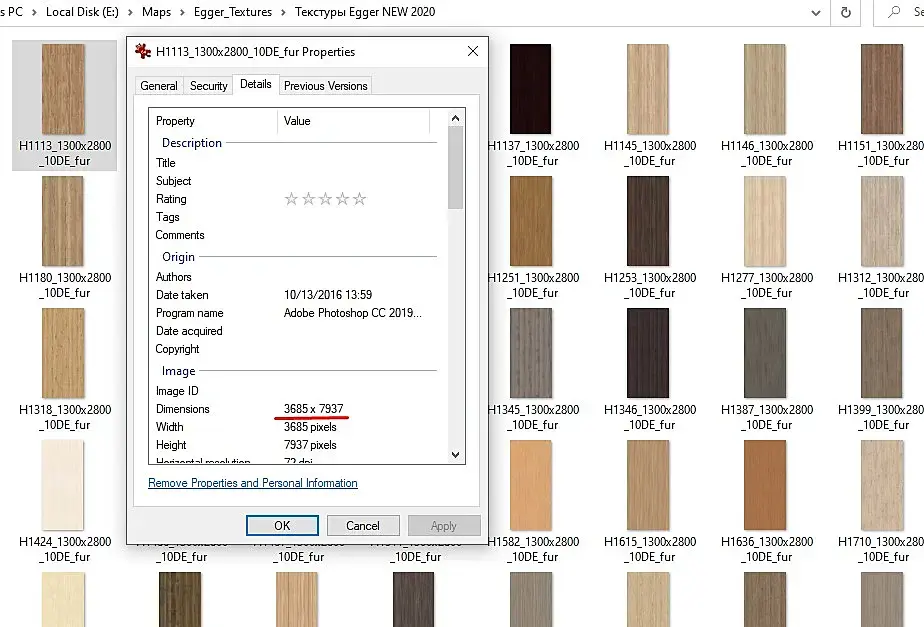Expand the chevron after Egger_Textures breadcrumb
Viewport: 924px width, 627px height.
(283, 12)
